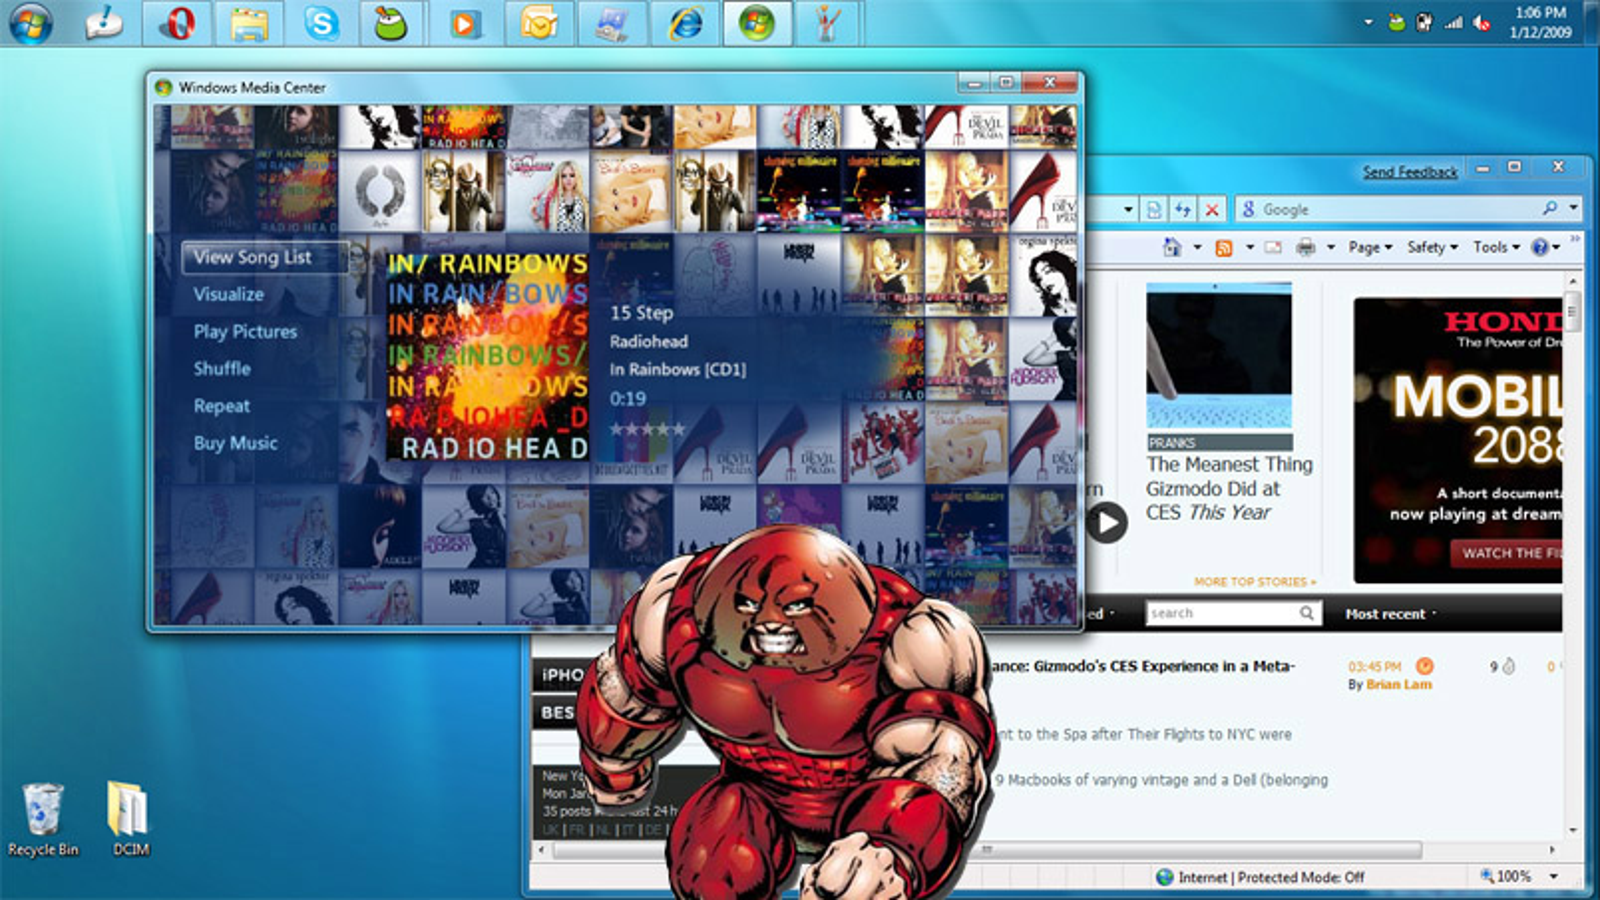Viewport: 1600px width, 900px height.
Task: Click the Google search box in IE
Action: click(x=1390, y=209)
